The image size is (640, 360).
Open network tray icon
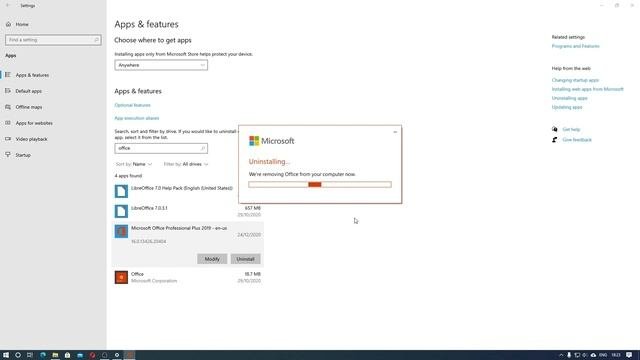577,355
